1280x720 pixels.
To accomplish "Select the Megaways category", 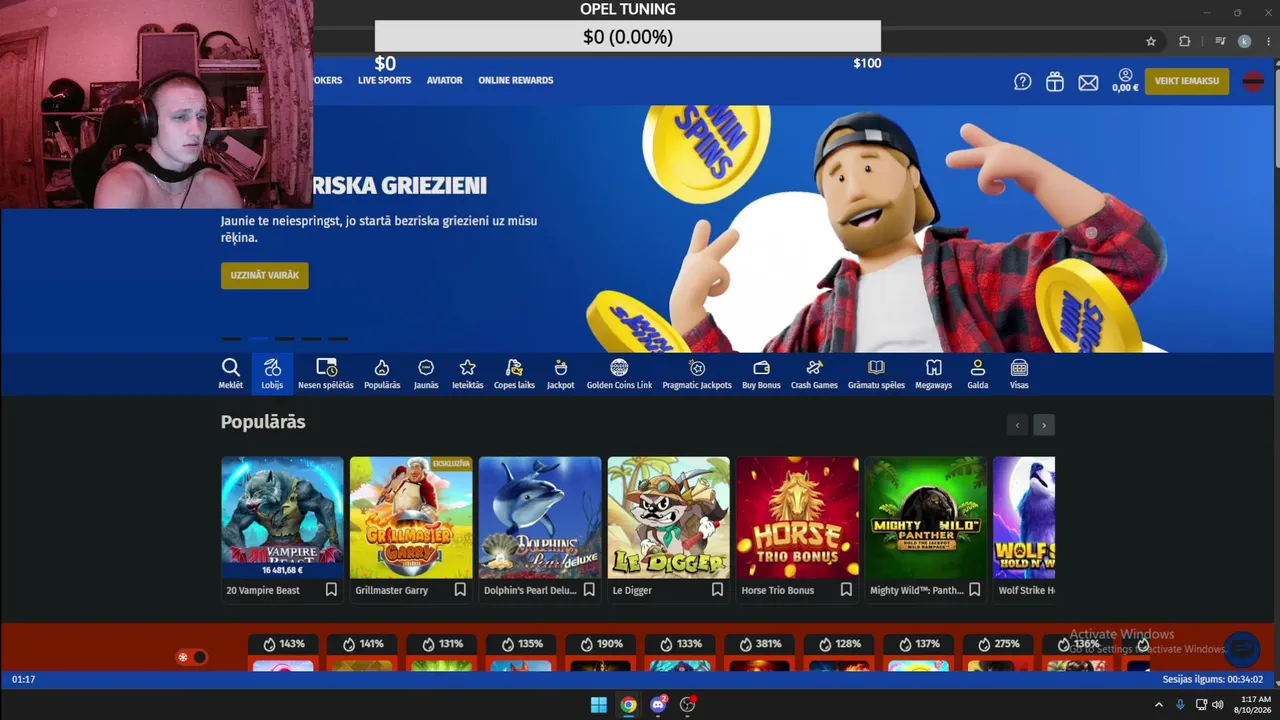I will coord(934,373).
